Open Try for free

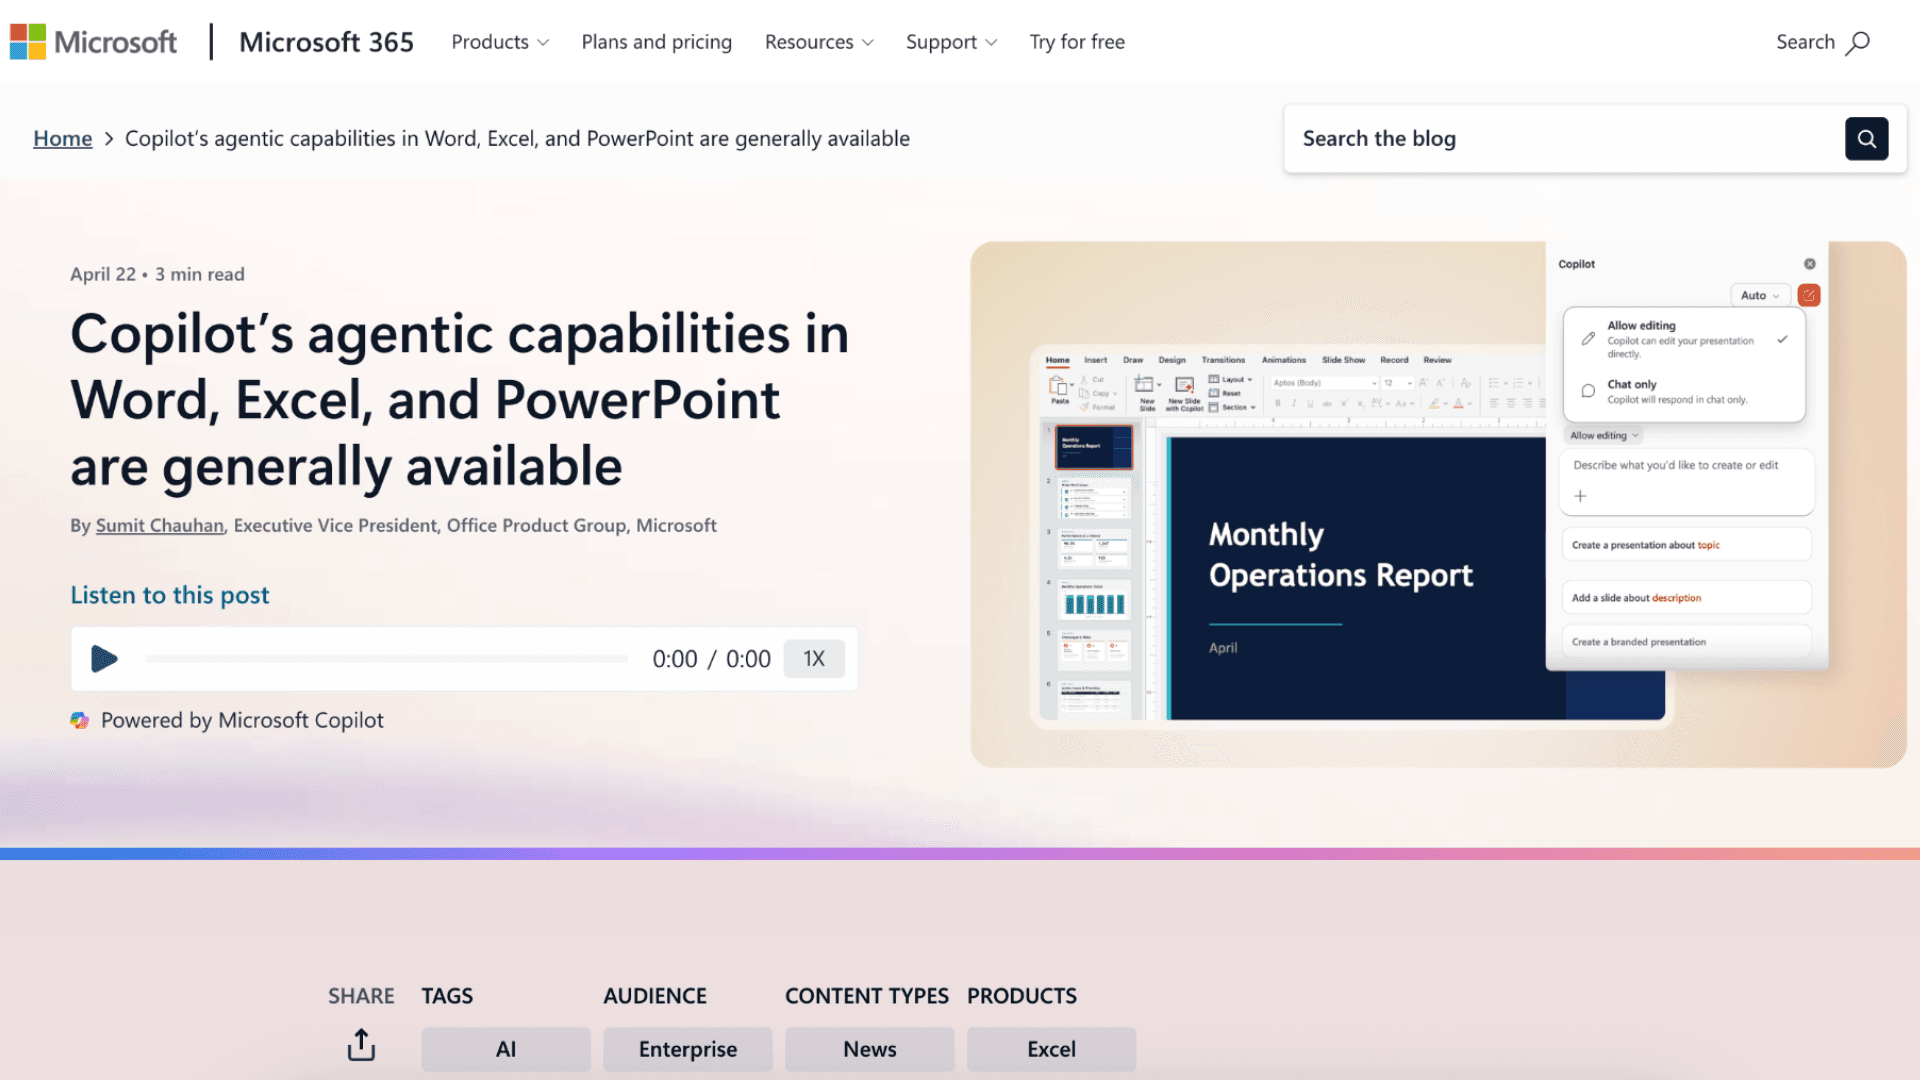click(1077, 42)
